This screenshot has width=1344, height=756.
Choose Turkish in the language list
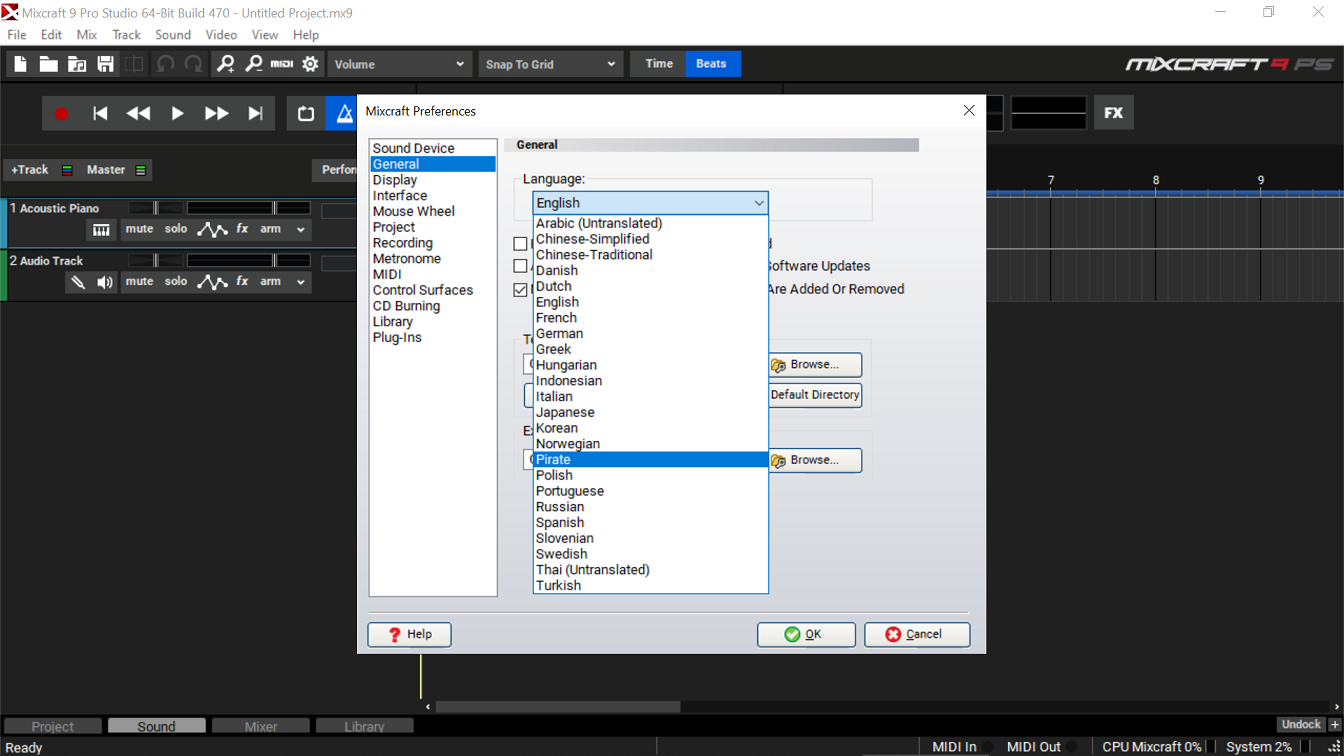pyautogui.click(x=650, y=586)
